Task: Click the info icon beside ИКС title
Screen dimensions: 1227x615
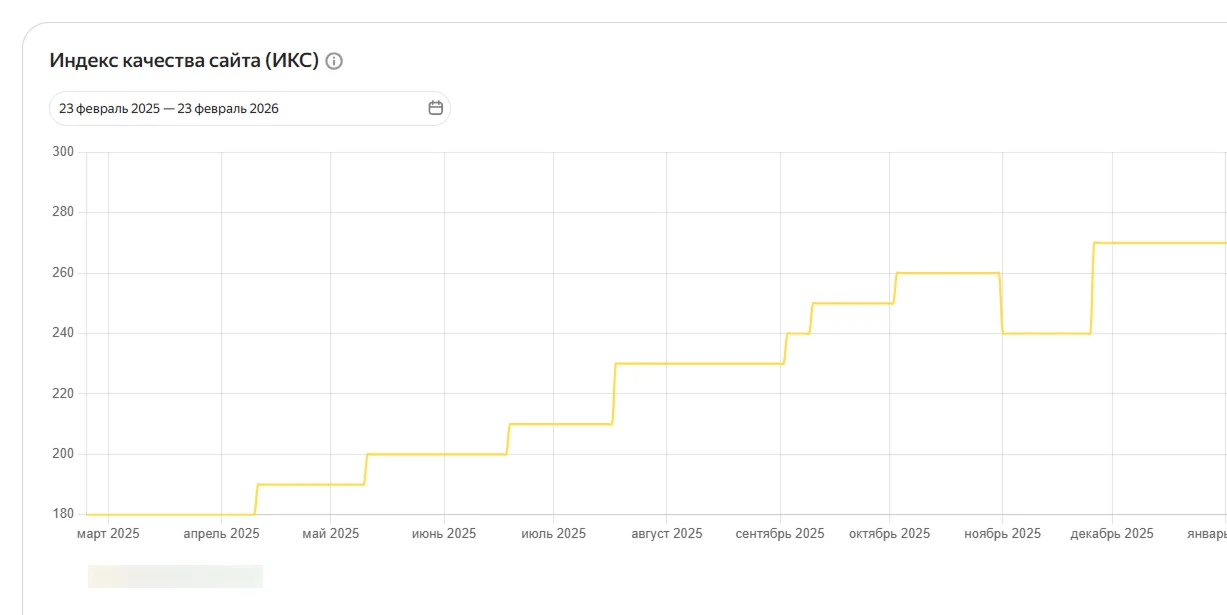Action: (x=334, y=61)
